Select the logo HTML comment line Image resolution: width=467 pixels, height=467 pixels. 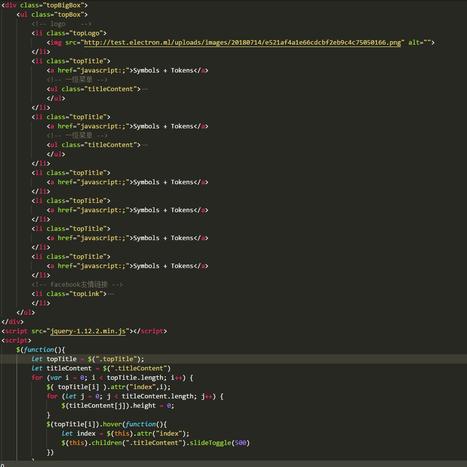click(x=61, y=24)
